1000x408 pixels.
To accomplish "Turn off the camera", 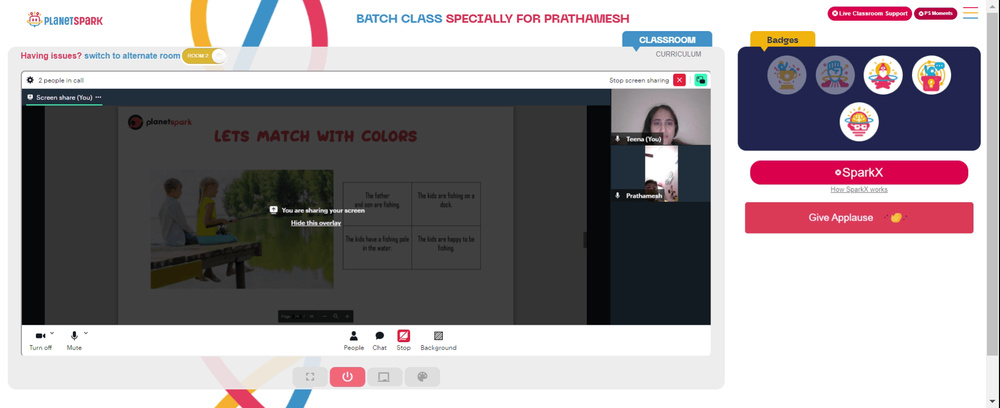I will click(40, 340).
